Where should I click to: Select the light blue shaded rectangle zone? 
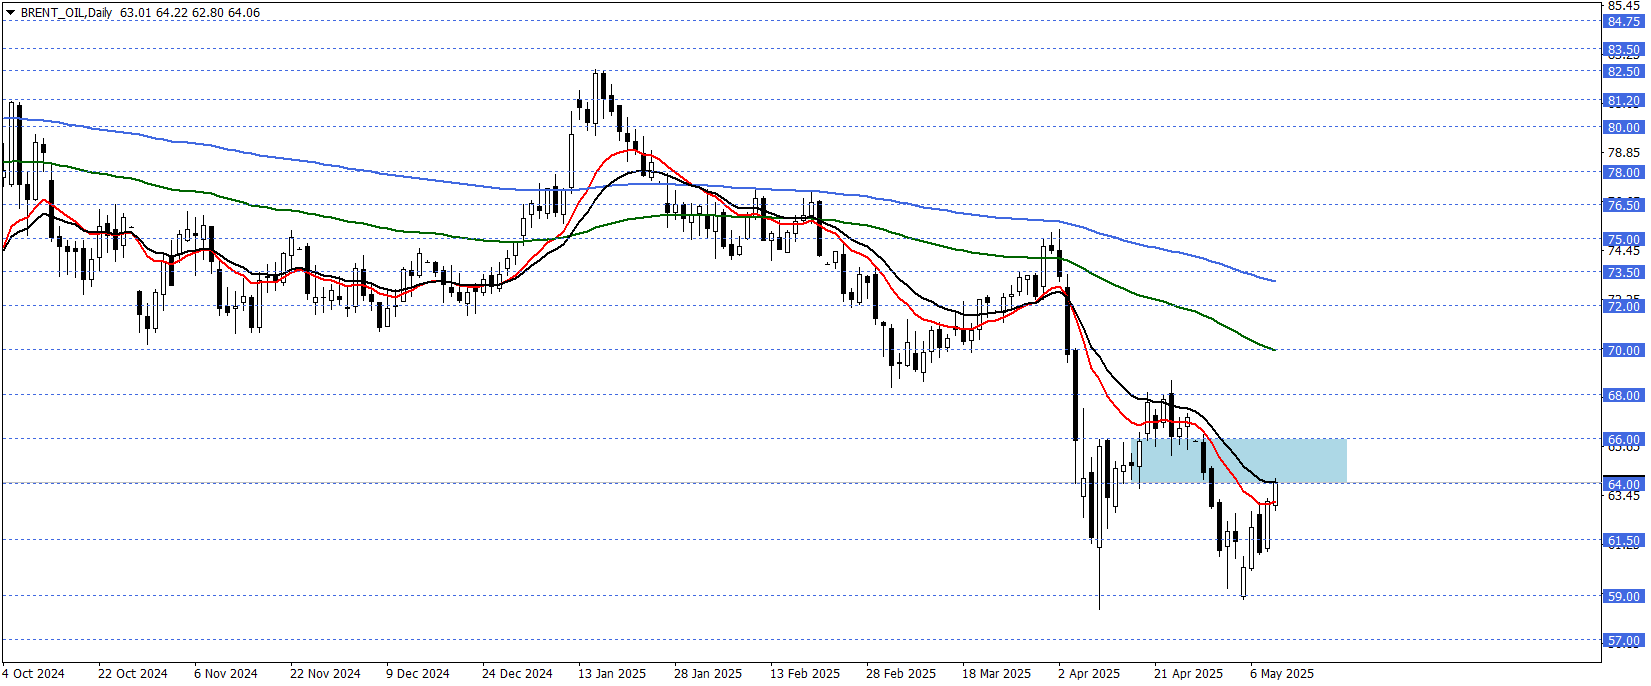point(1239,461)
